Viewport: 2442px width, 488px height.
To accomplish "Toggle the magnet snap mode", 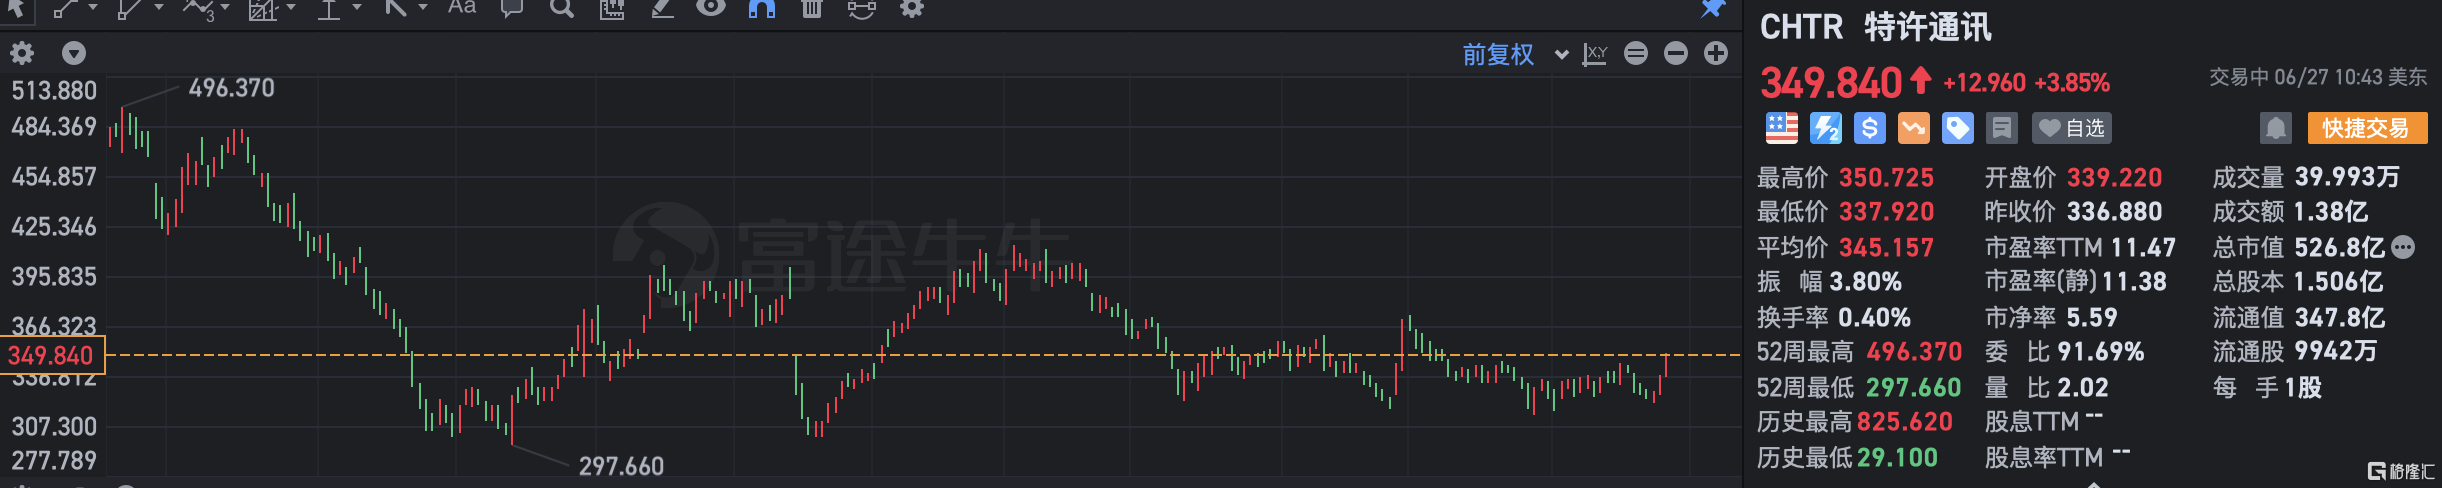I will (x=762, y=9).
